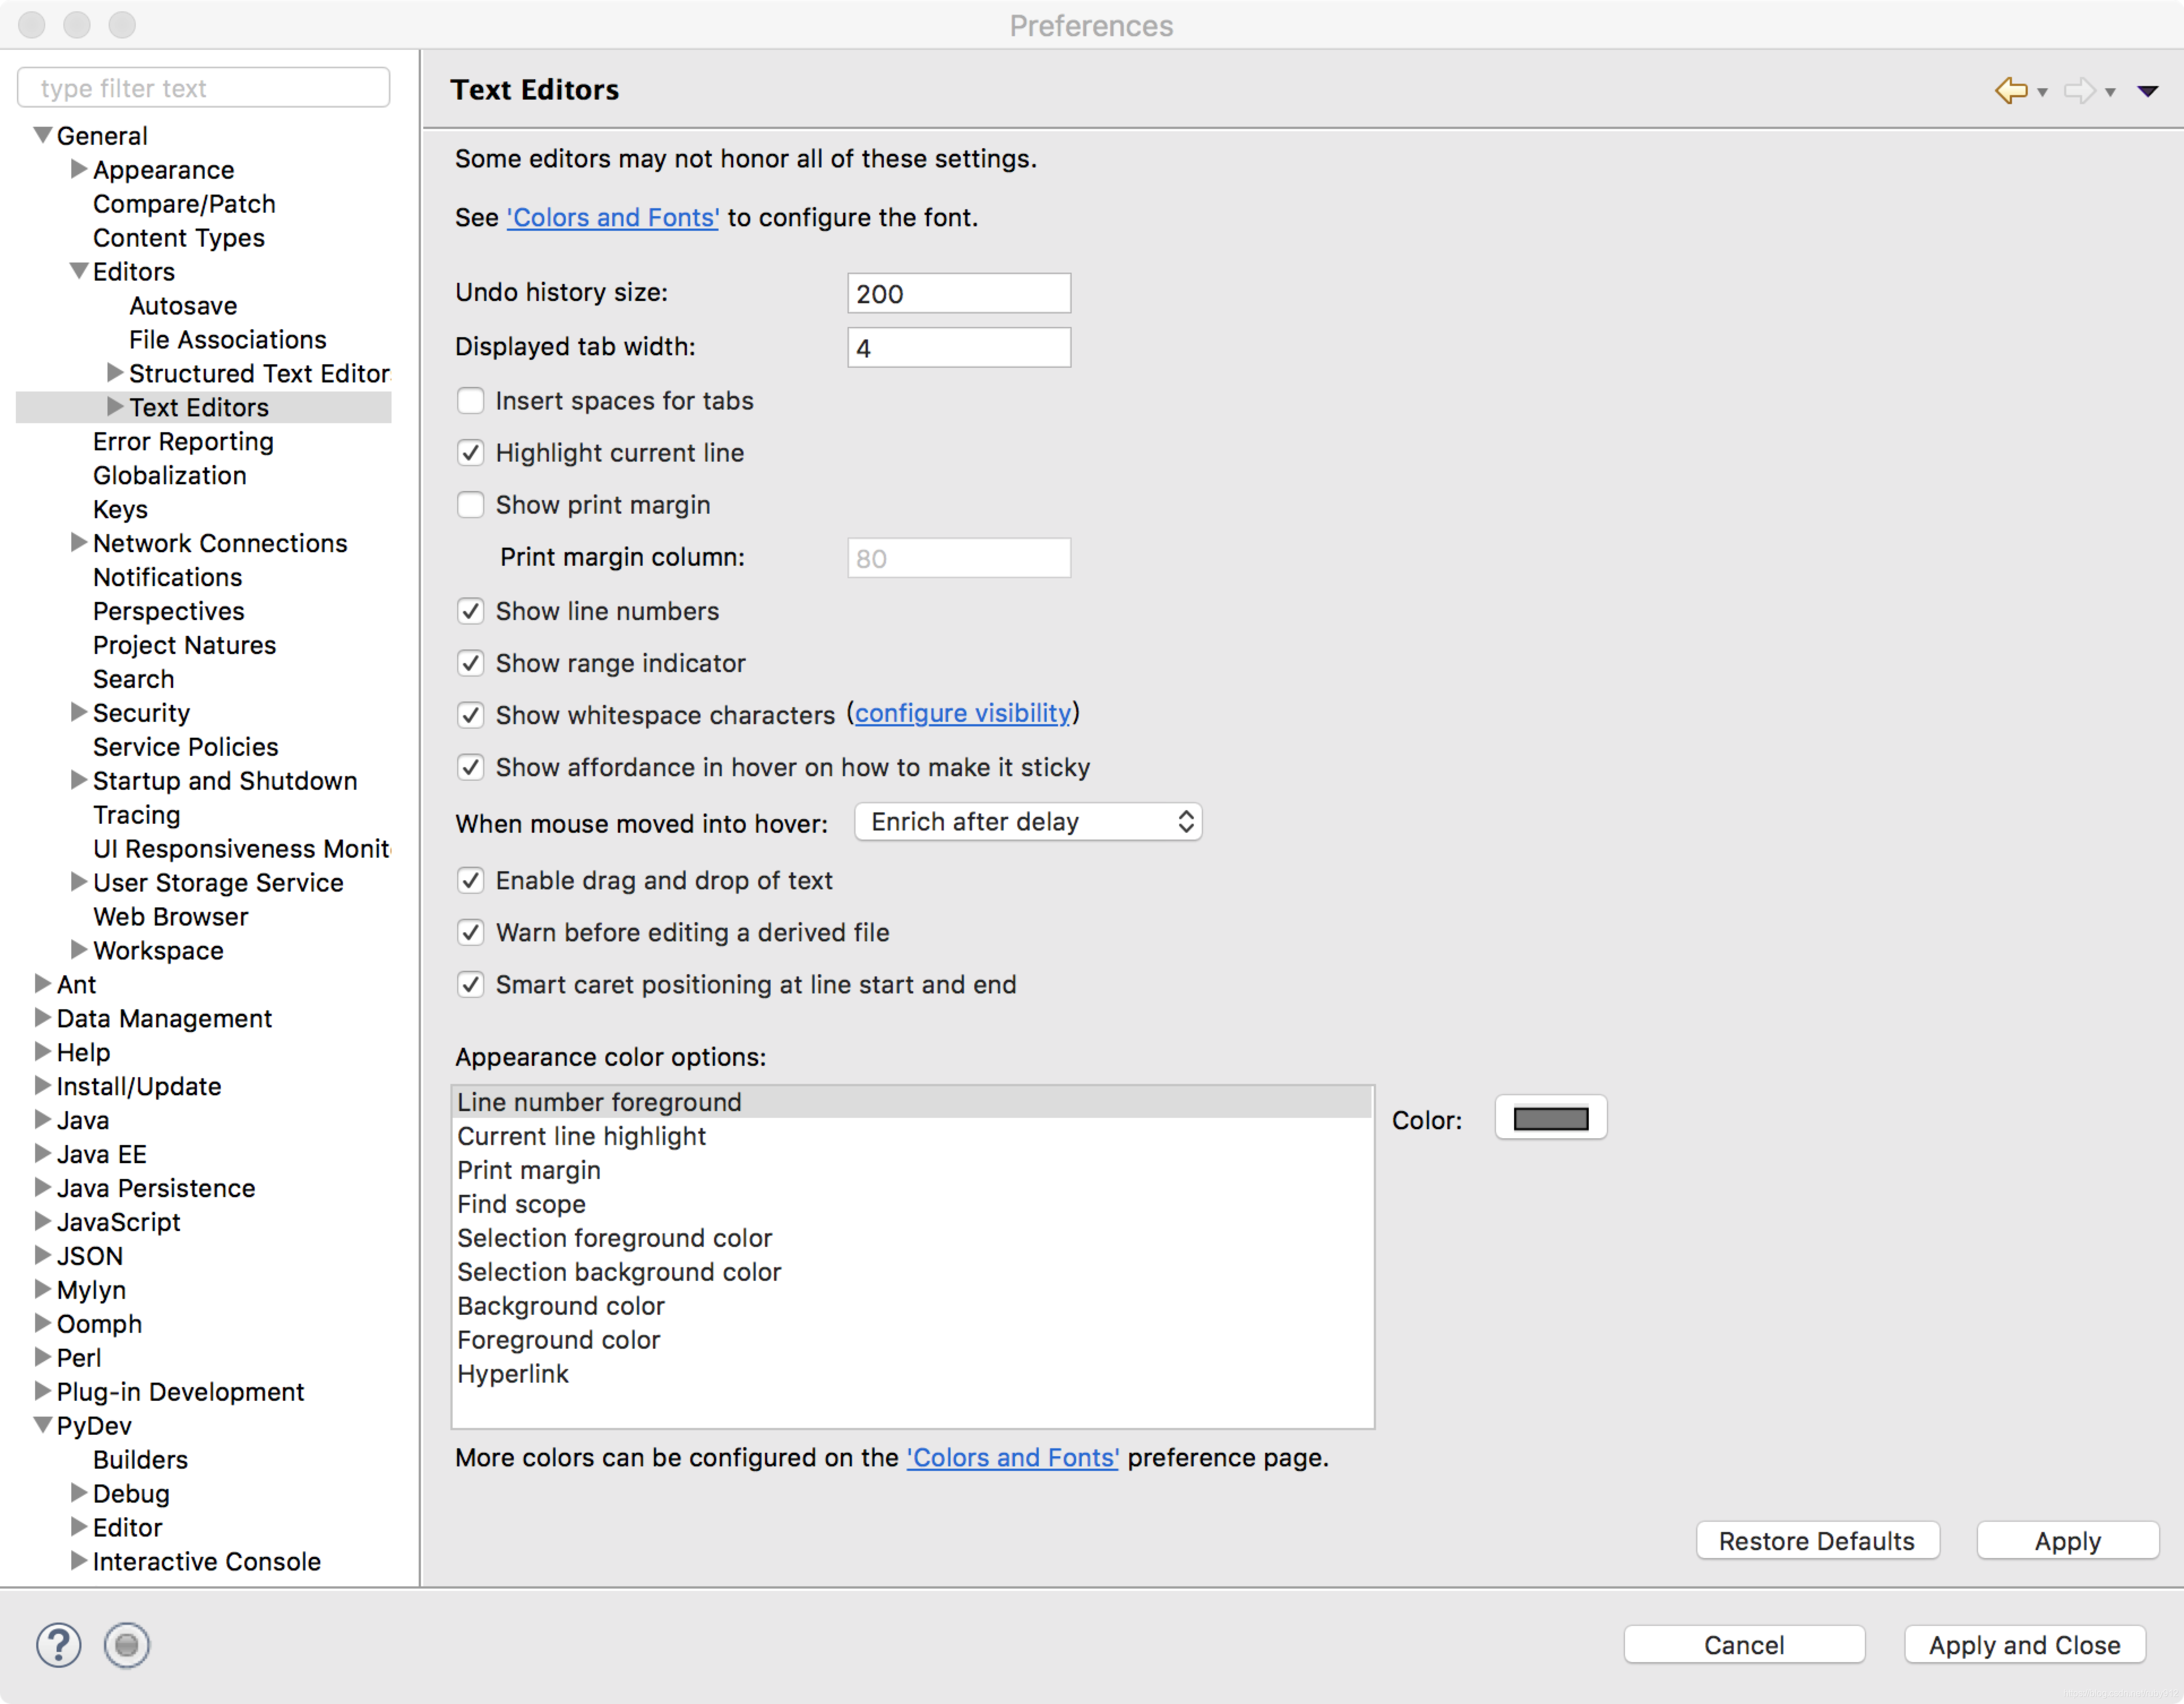Collapse the PyDev tree node

click(43, 1425)
